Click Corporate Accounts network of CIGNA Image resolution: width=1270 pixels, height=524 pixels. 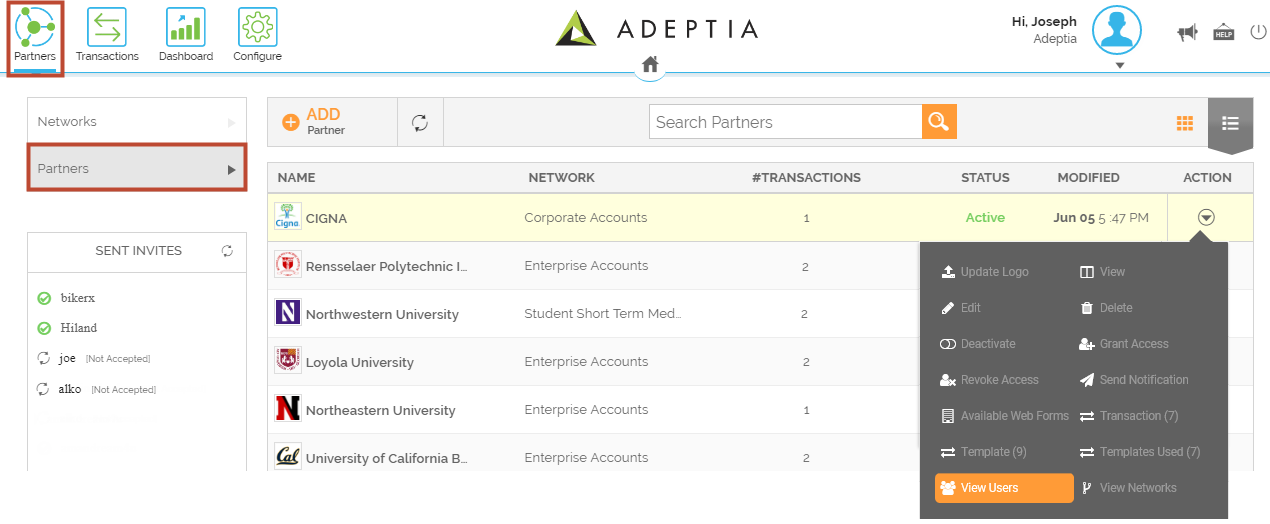[586, 217]
